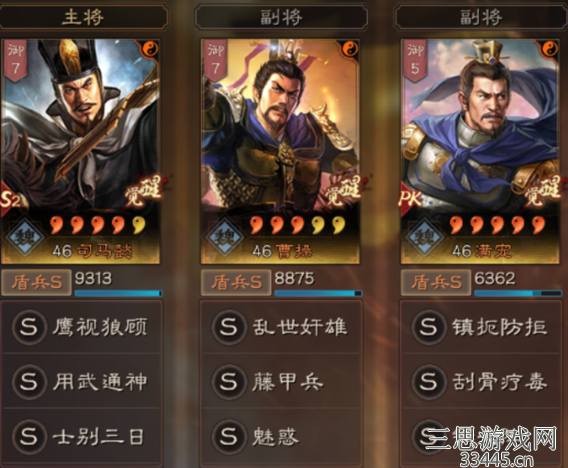
Task: Tap the yin-yang icon on 满宠 card
Action: (549, 49)
